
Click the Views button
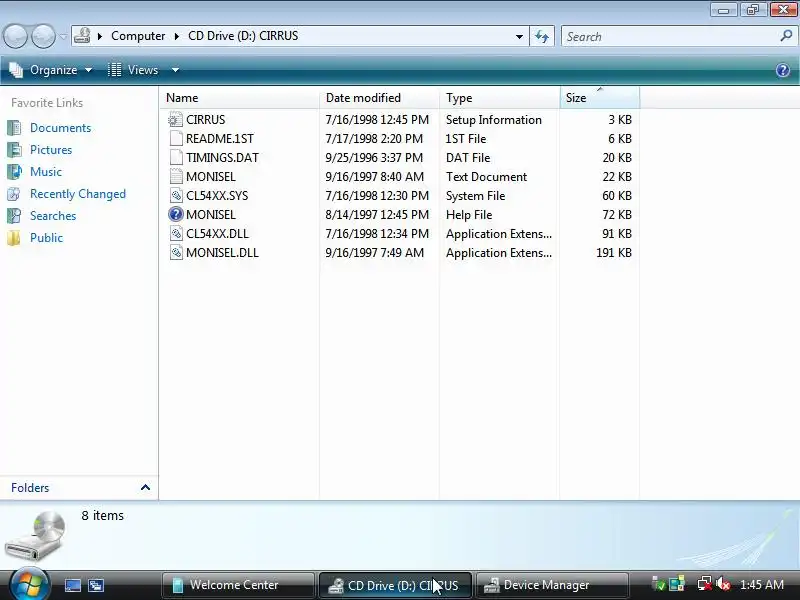point(134,70)
